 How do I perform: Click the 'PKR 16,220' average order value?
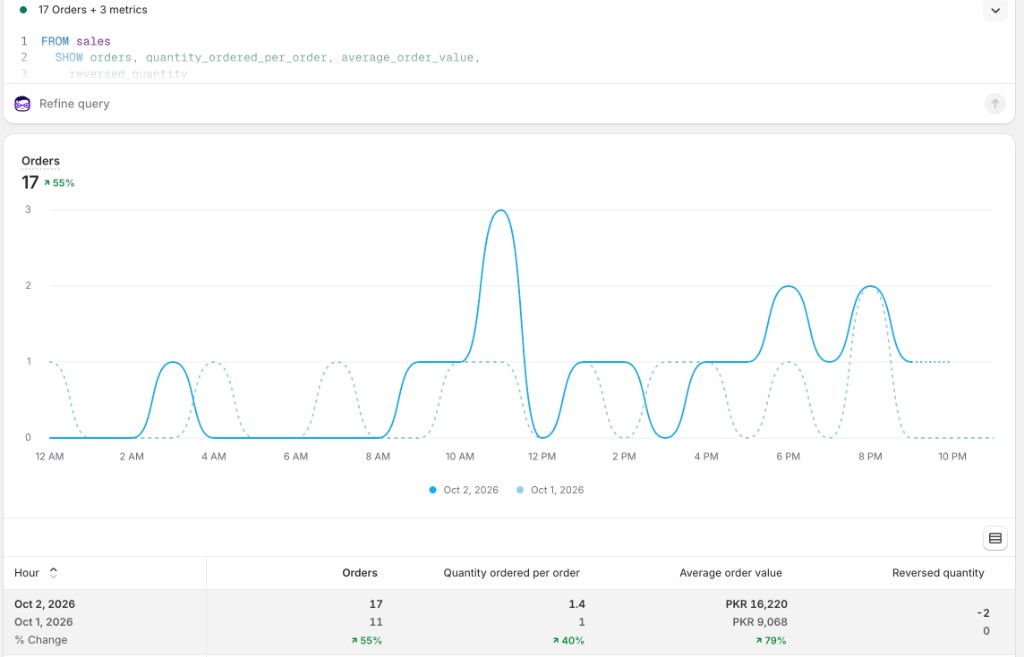click(x=756, y=604)
